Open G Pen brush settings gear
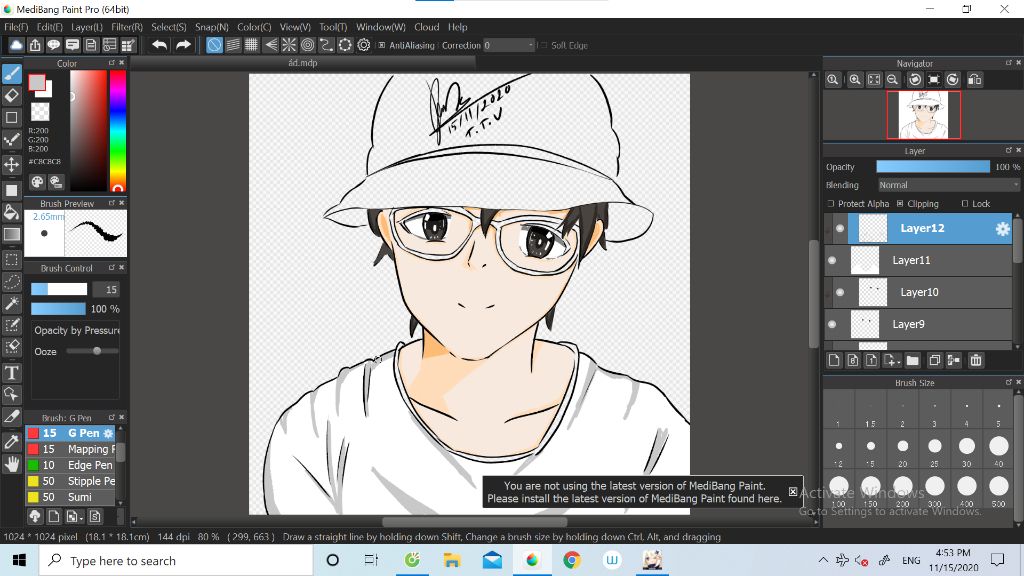Screen dimensions: 1024x576 point(108,433)
